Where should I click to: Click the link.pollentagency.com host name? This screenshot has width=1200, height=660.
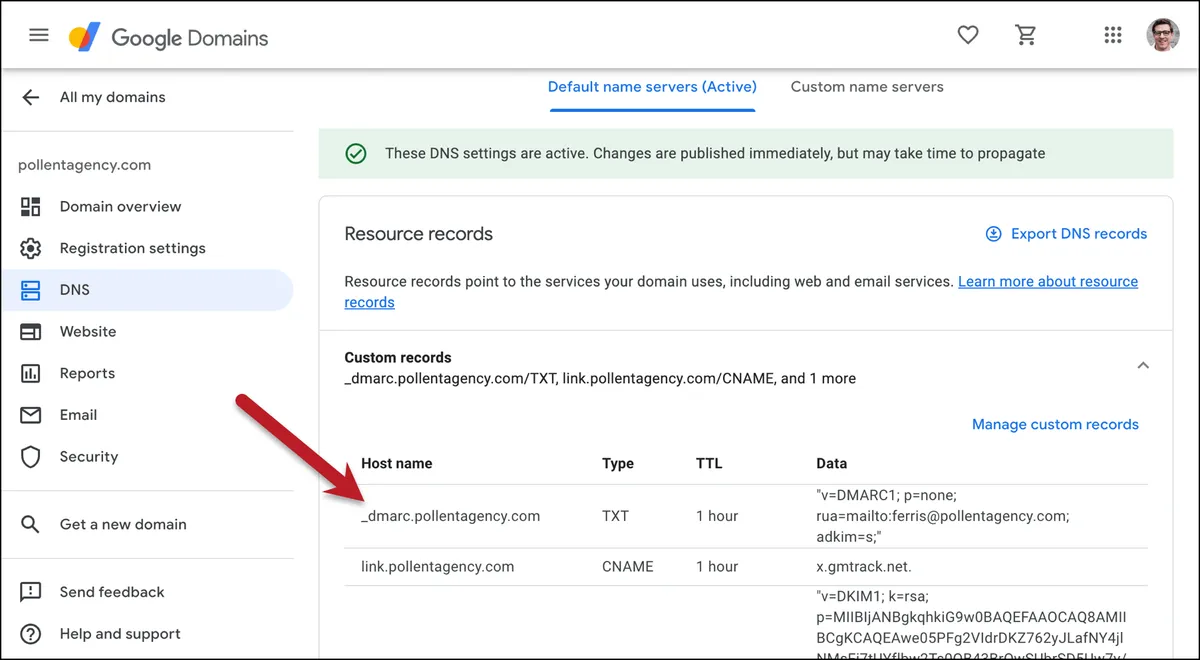437,566
